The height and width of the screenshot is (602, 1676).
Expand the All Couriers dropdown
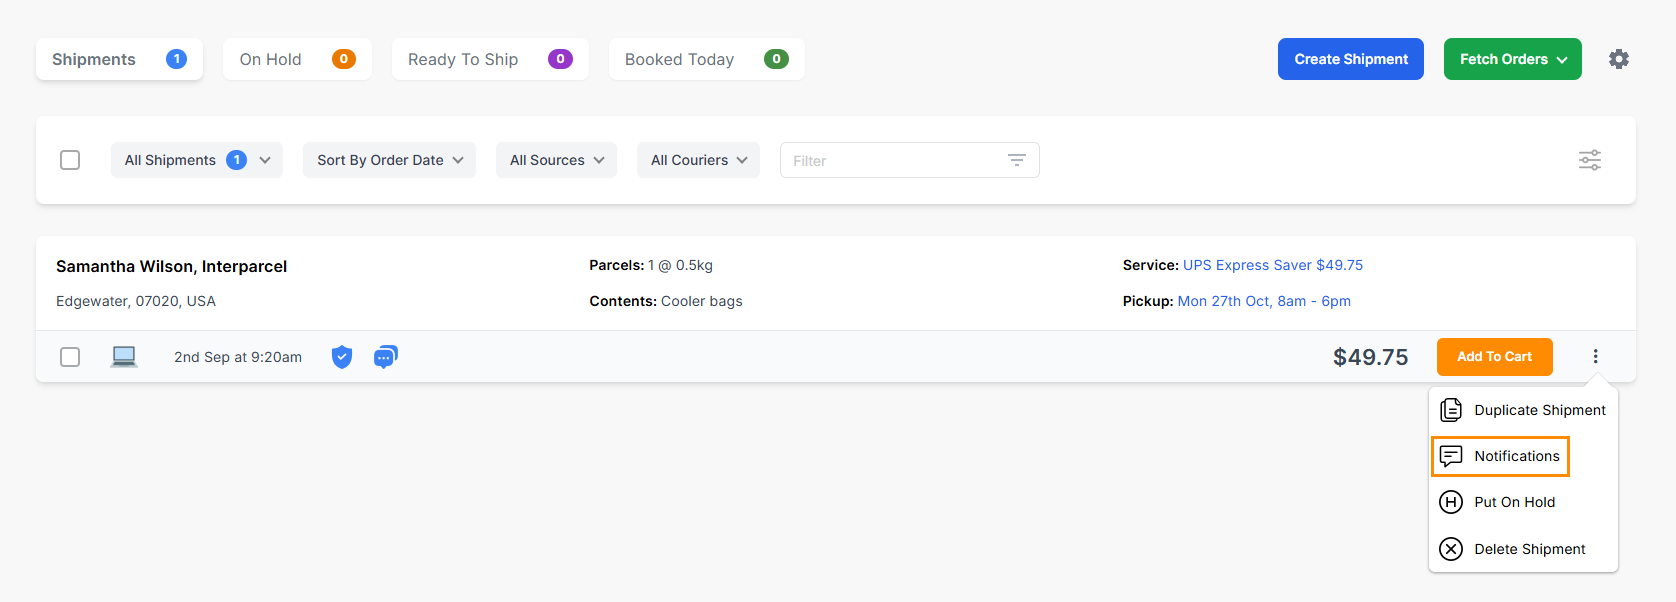pyautogui.click(x=698, y=160)
